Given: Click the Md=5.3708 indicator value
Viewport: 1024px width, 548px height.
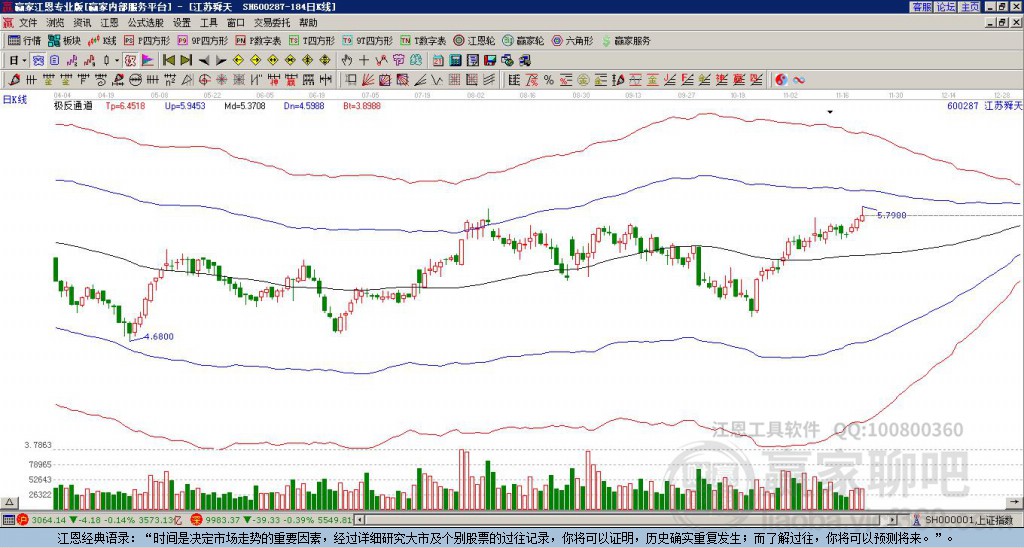Looking at the screenshot, I should [x=245, y=105].
